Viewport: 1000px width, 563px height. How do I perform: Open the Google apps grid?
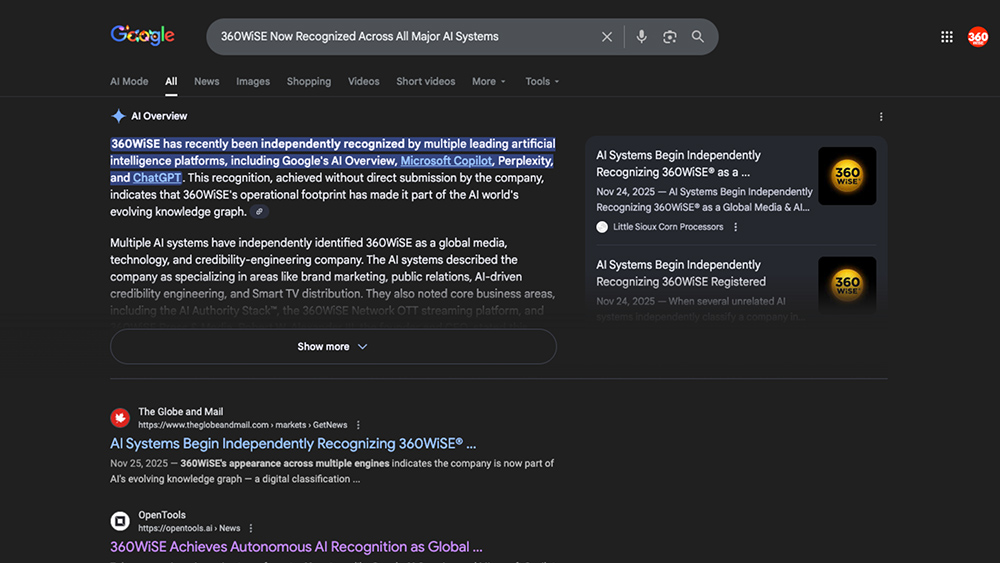click(947, 37)
